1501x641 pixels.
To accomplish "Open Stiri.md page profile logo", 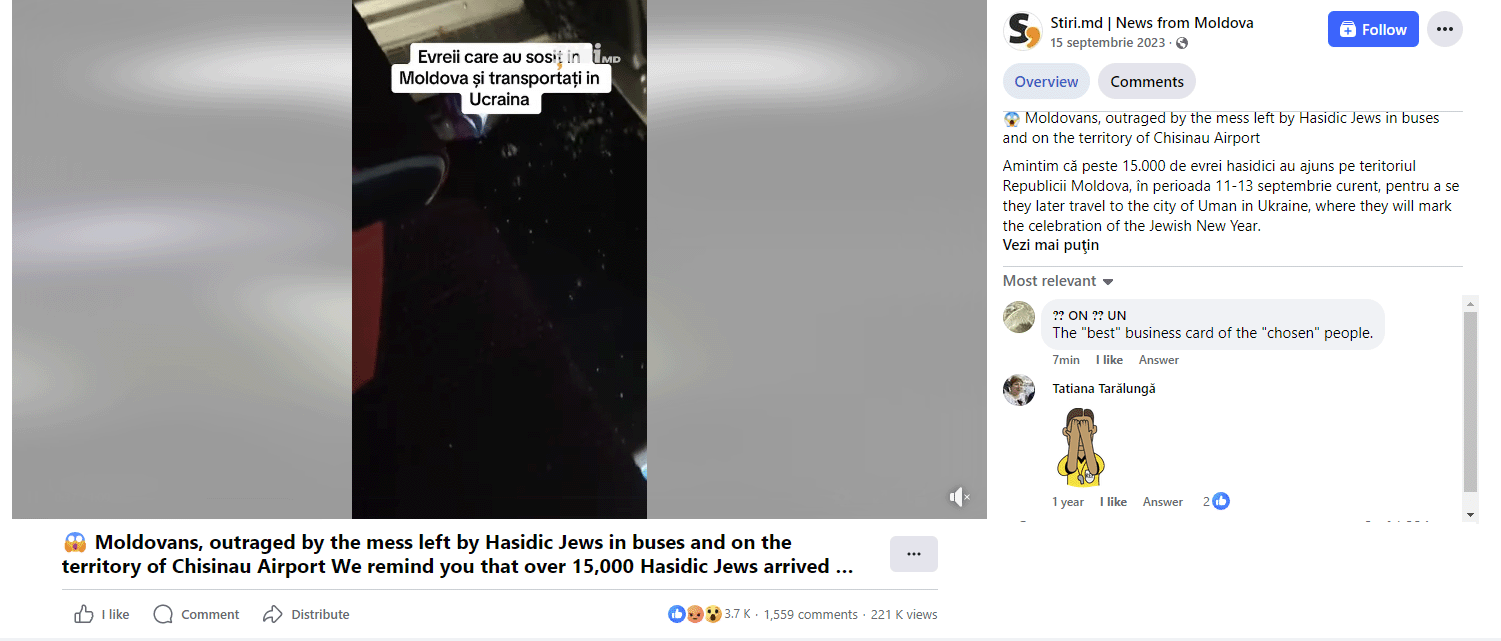I will [1022, 30].
